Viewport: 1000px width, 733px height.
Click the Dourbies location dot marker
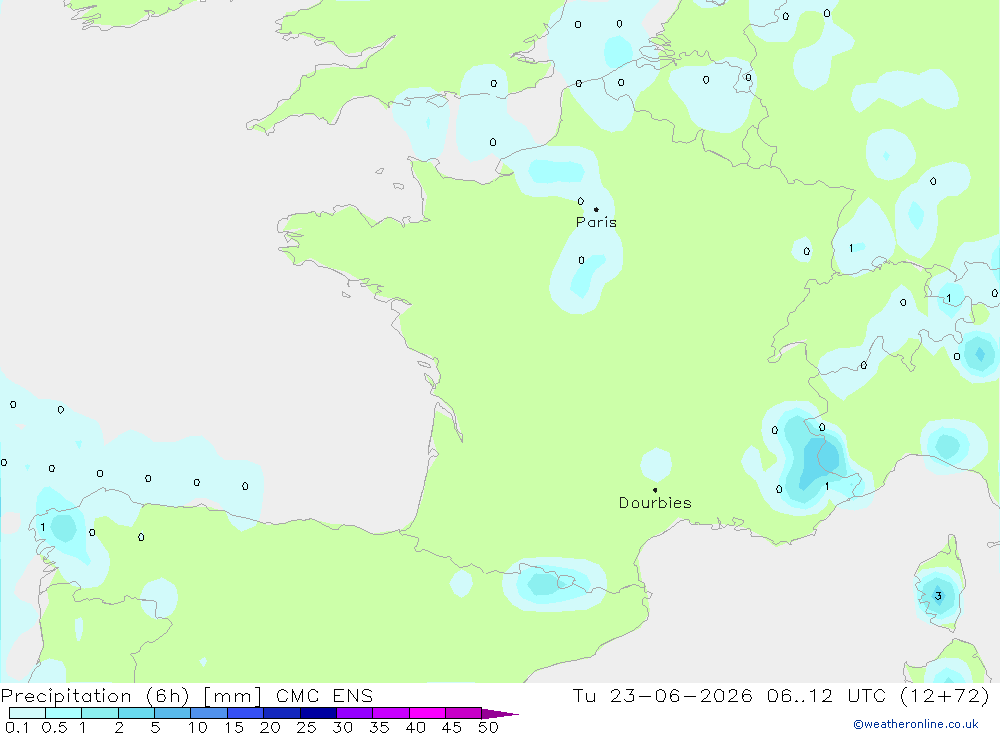pyautogui.click(x=655, y=490)
